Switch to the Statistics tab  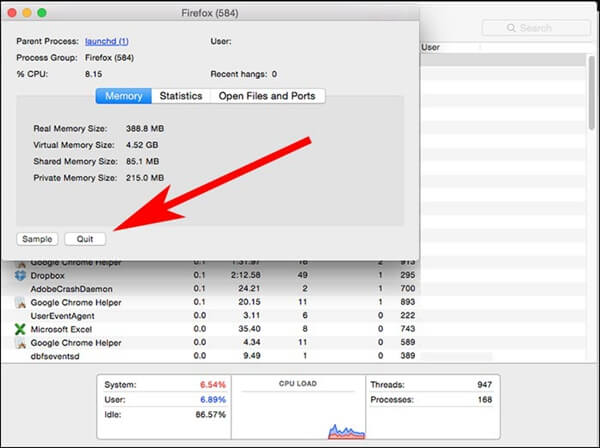(181, 96)
